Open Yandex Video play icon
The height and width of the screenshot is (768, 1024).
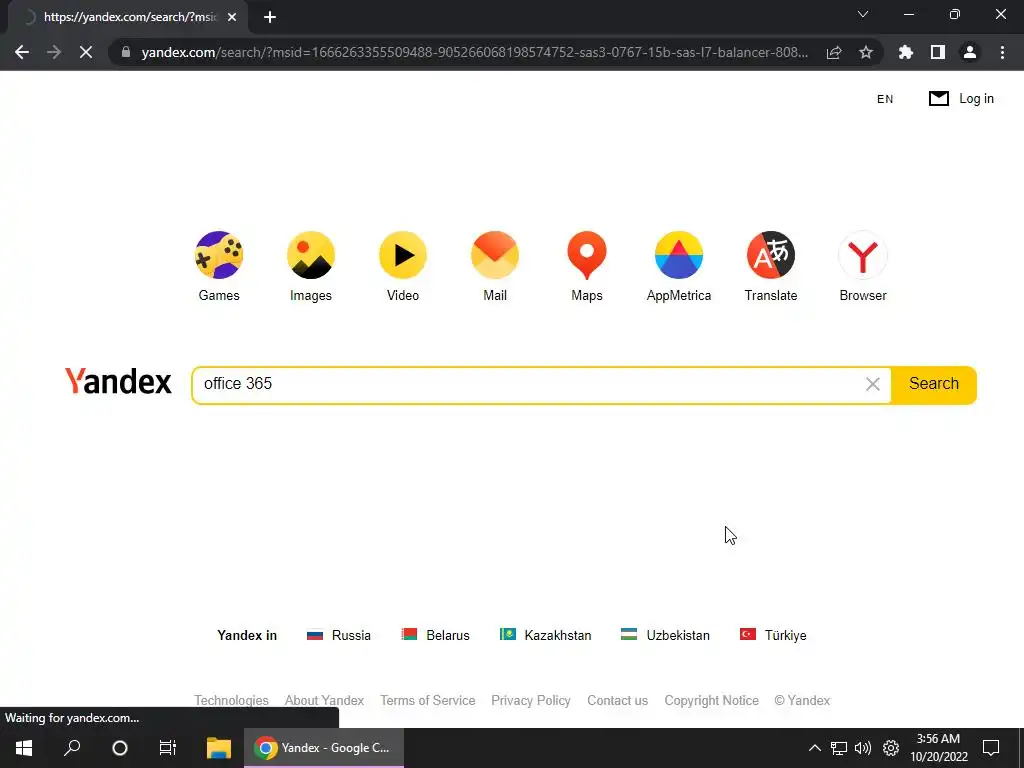click(x=403, y=255)
